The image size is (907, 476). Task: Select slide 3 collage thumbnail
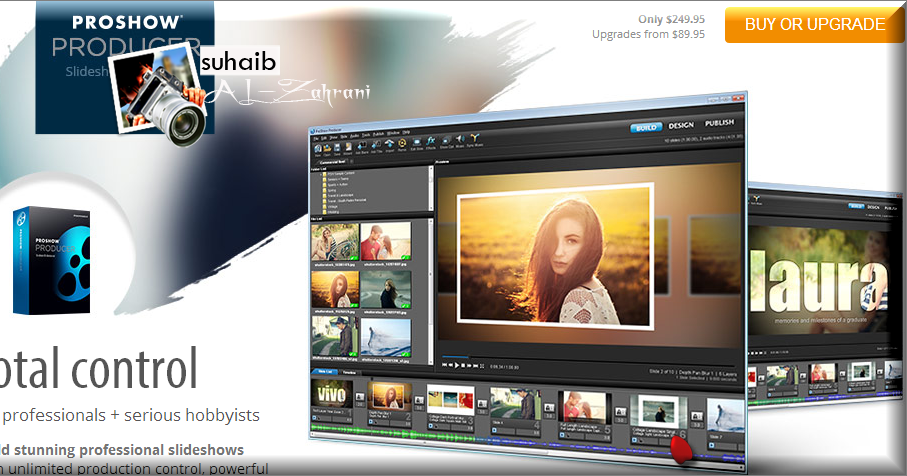pos(451,400)
